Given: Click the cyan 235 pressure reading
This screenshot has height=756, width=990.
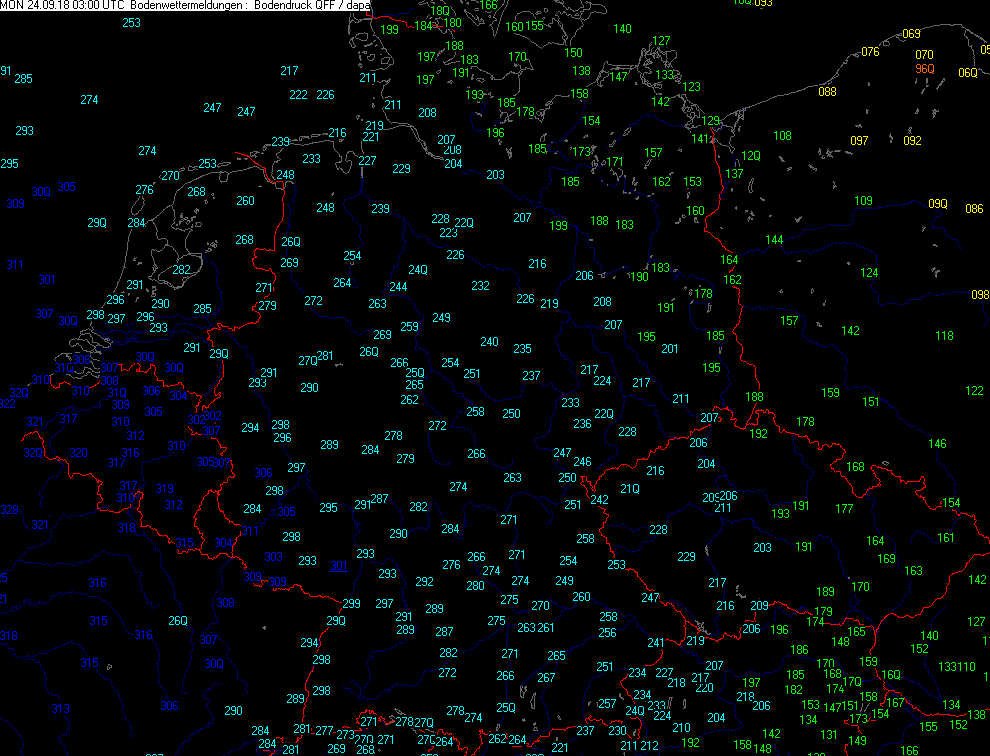Looking at the screenshot, I should tap(523, 349).
